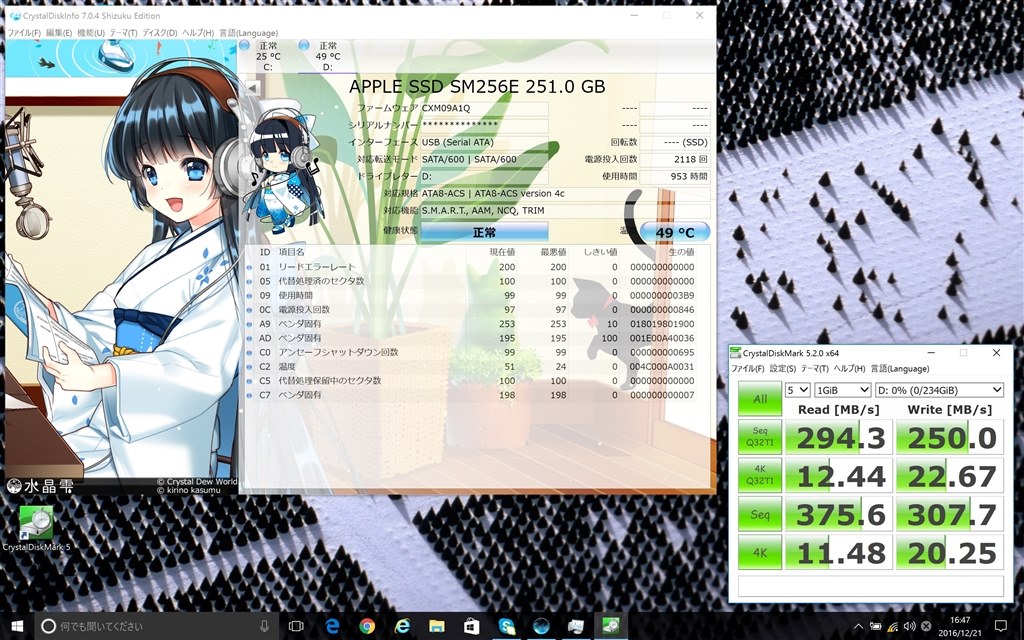This screenshot has width=1024, height=640.
Task: Click the Cortana search box
Action: click(x=157, y=626)
